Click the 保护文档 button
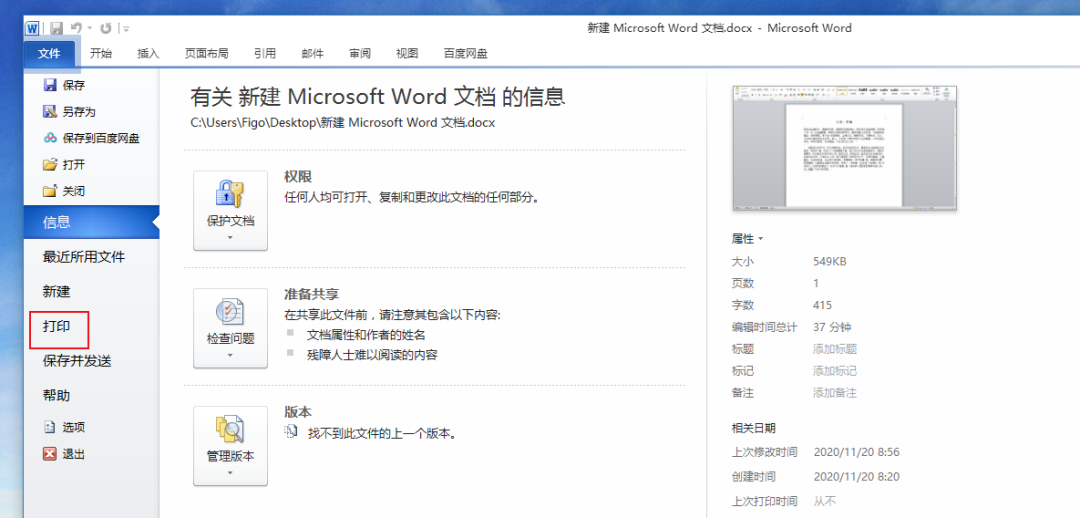Image resolution: width=1080 pixels, height=518 pixels. click(x=231, y=211)
